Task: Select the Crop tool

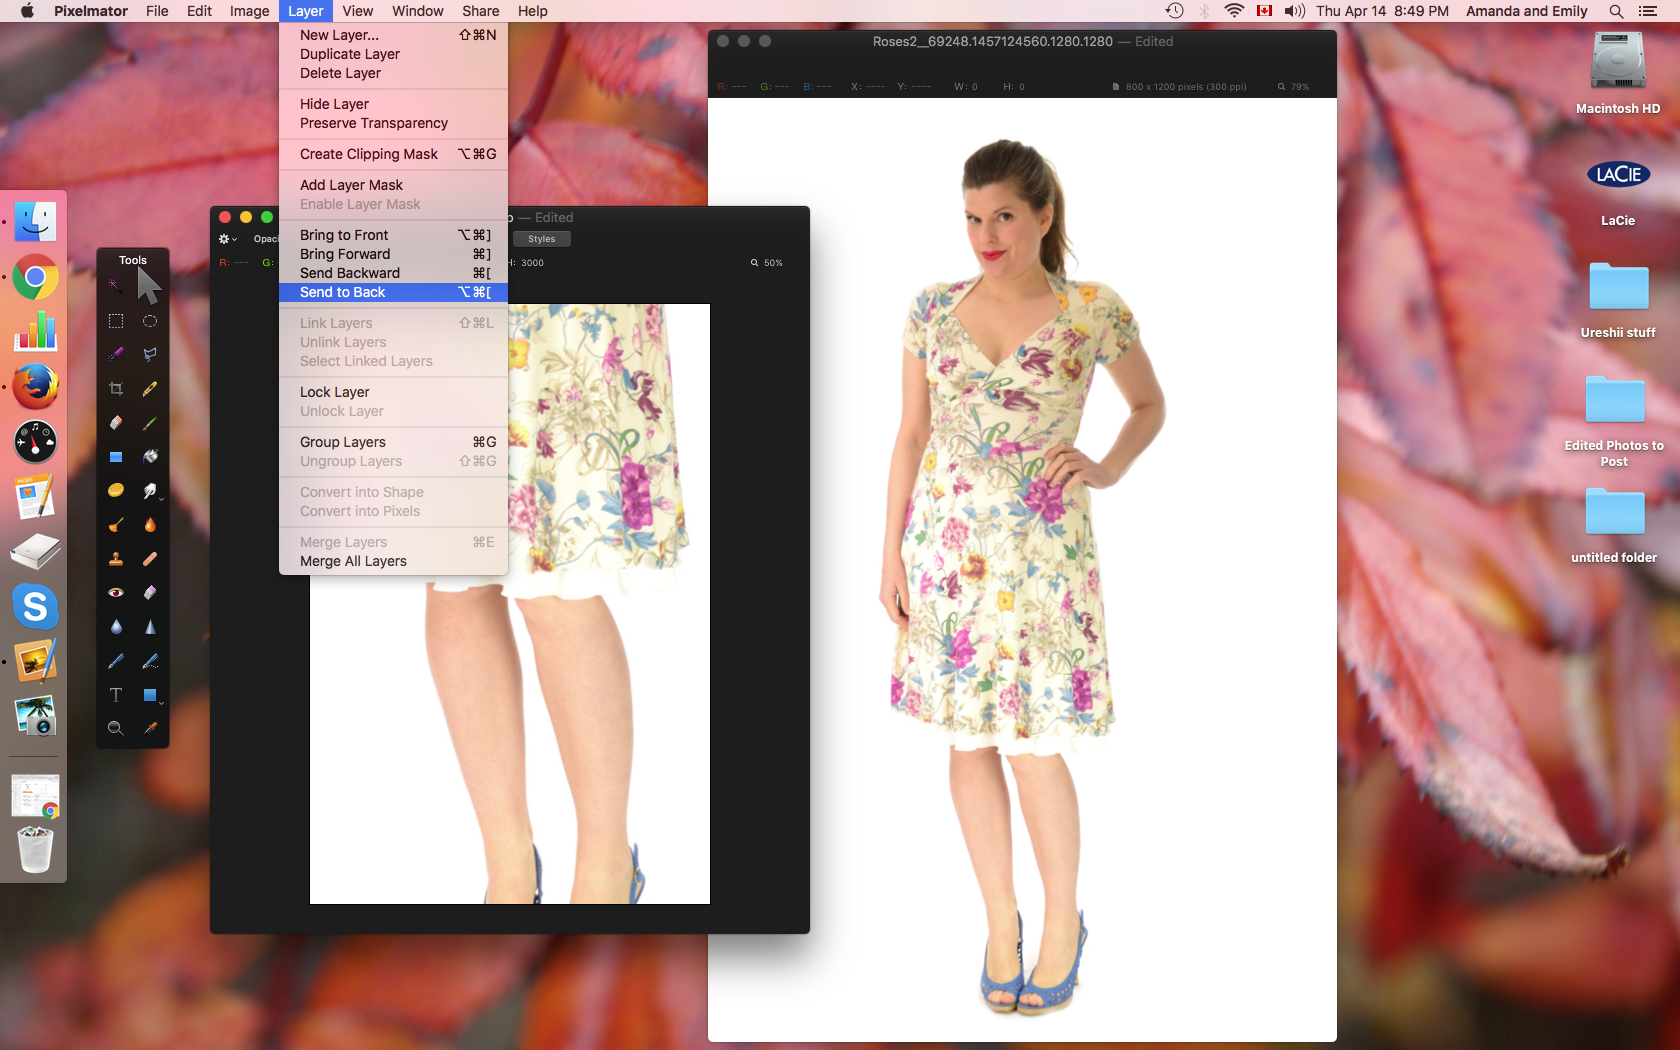Action: point(116,389)
